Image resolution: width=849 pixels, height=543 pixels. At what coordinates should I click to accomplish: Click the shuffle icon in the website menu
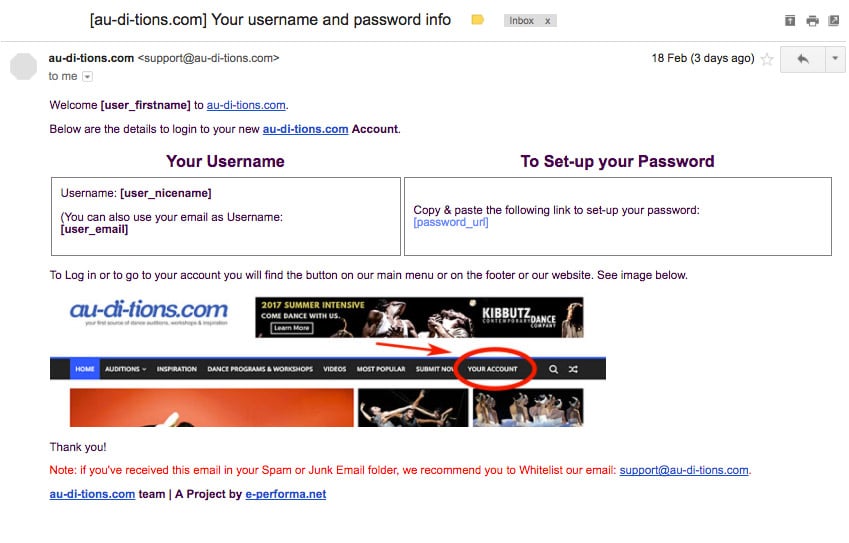coord(573,369)
